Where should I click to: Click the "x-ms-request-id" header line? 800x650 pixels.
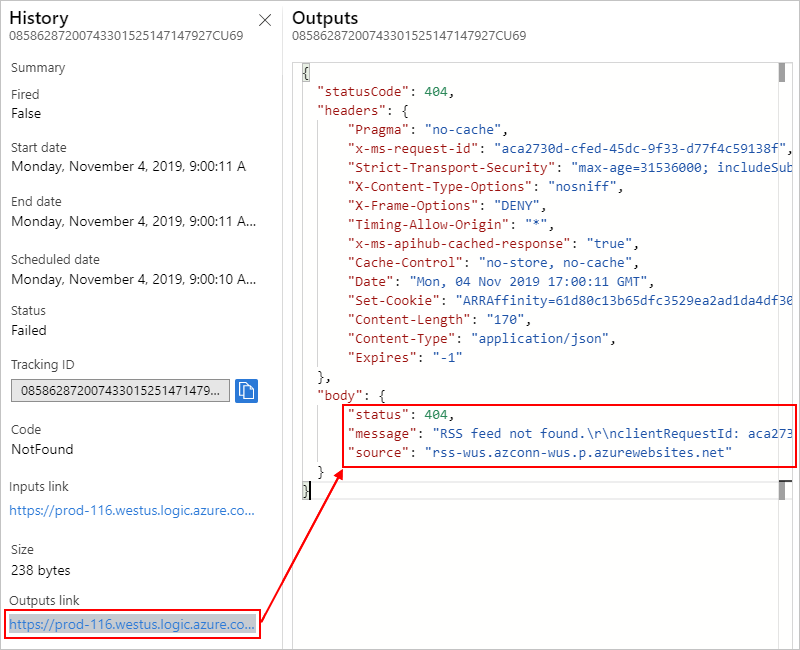pos(569,148)
